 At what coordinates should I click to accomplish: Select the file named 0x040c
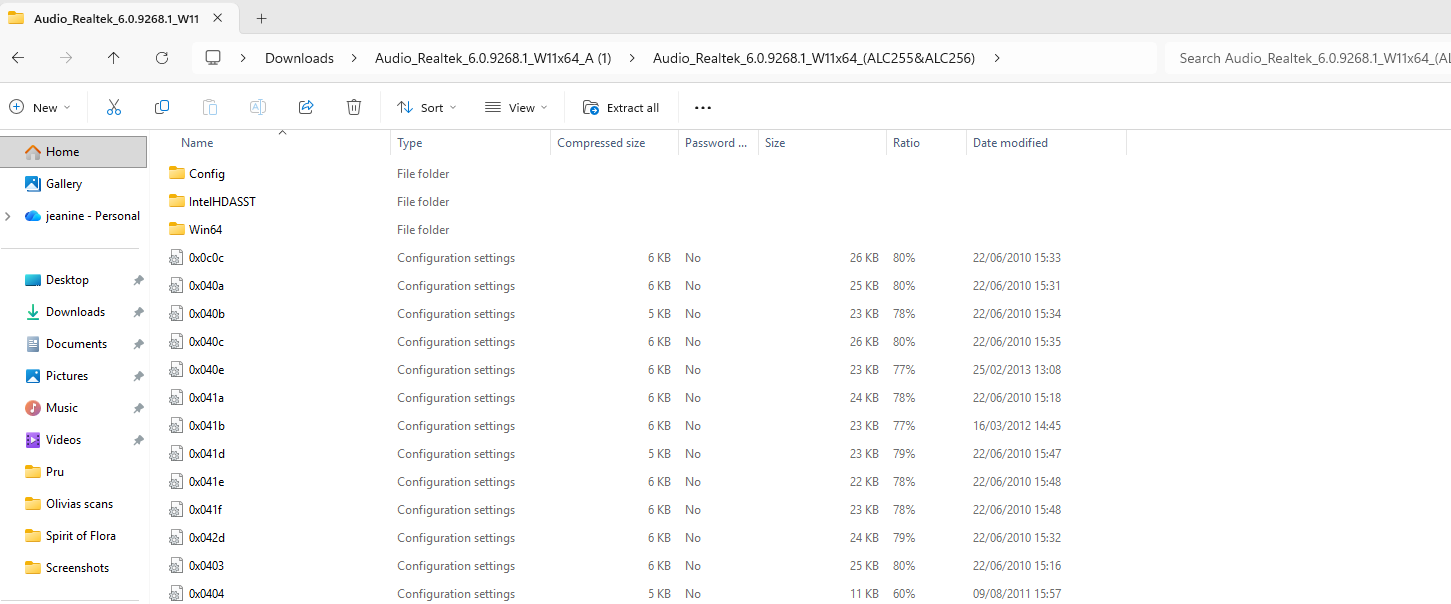tap(206, 342)
